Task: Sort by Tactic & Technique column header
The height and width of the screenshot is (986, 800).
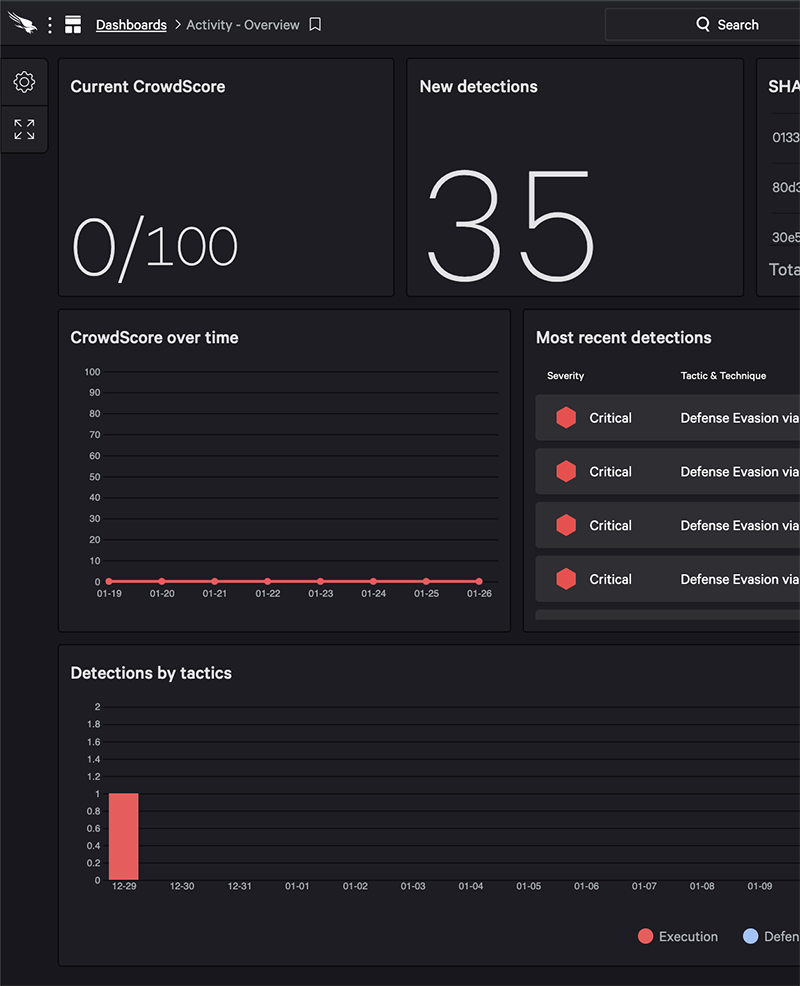Action: pyautogui.click(x=723, y=376)
